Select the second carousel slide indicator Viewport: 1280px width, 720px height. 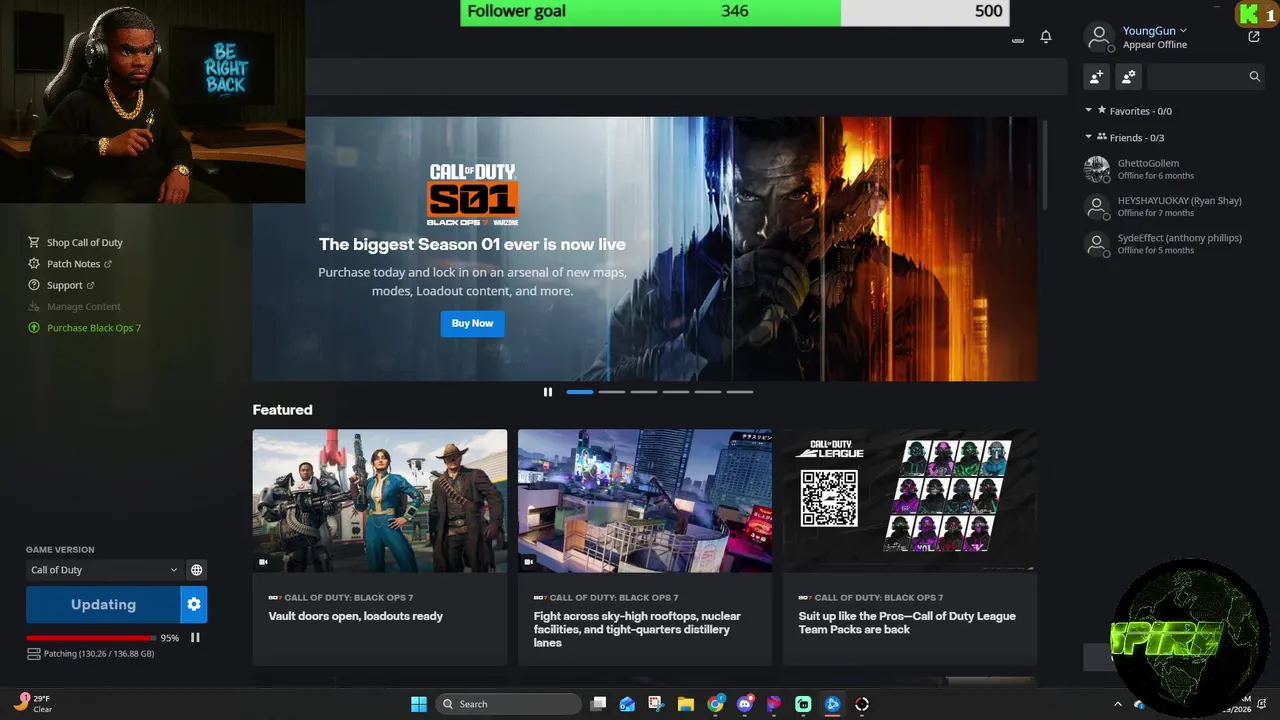pyautogui.click(x=612, y=392)
